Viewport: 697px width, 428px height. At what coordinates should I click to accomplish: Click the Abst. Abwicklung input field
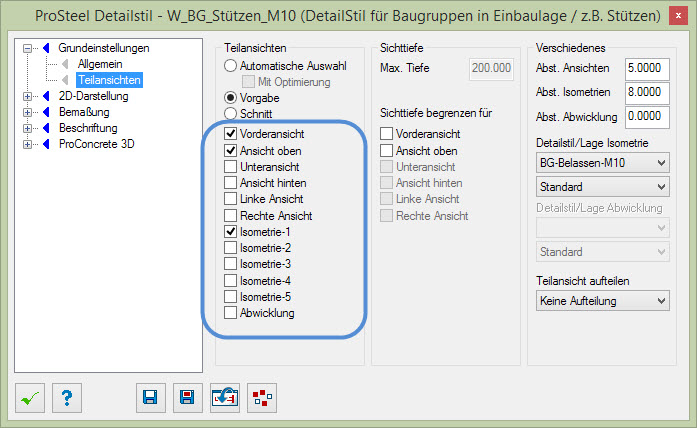pos(647,116)
